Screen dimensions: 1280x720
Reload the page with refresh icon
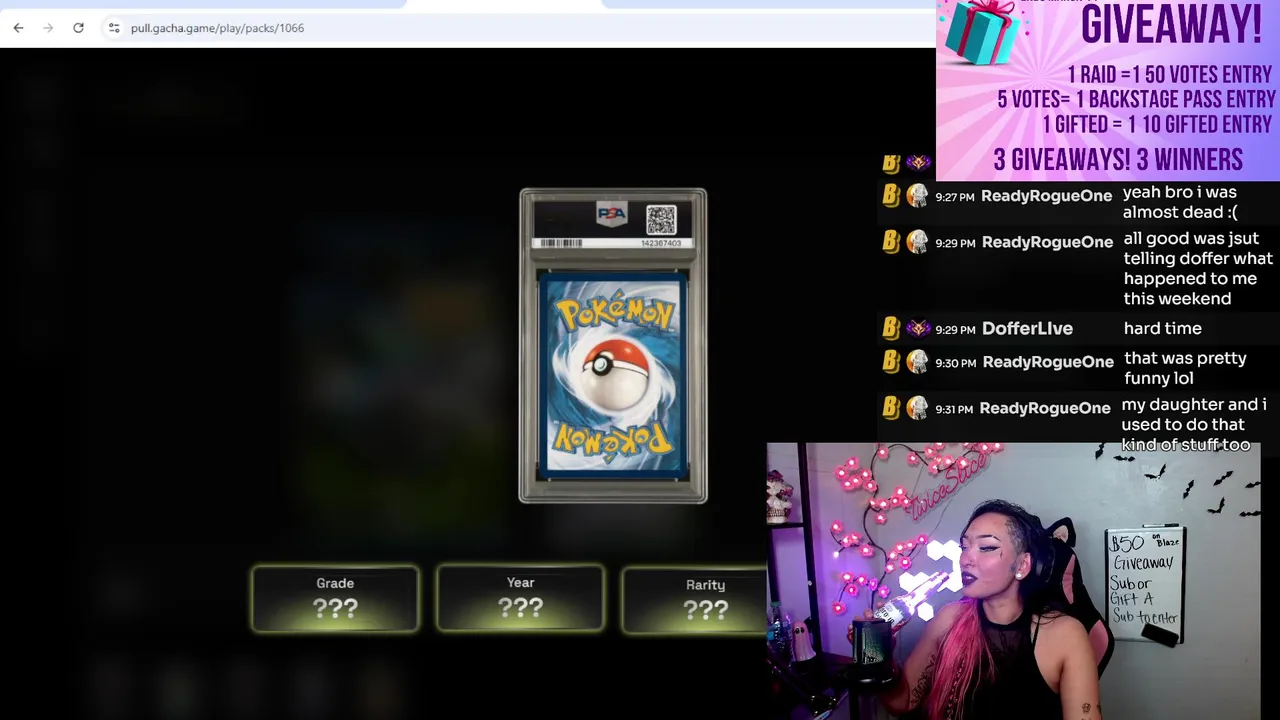[x=78, y=28]
